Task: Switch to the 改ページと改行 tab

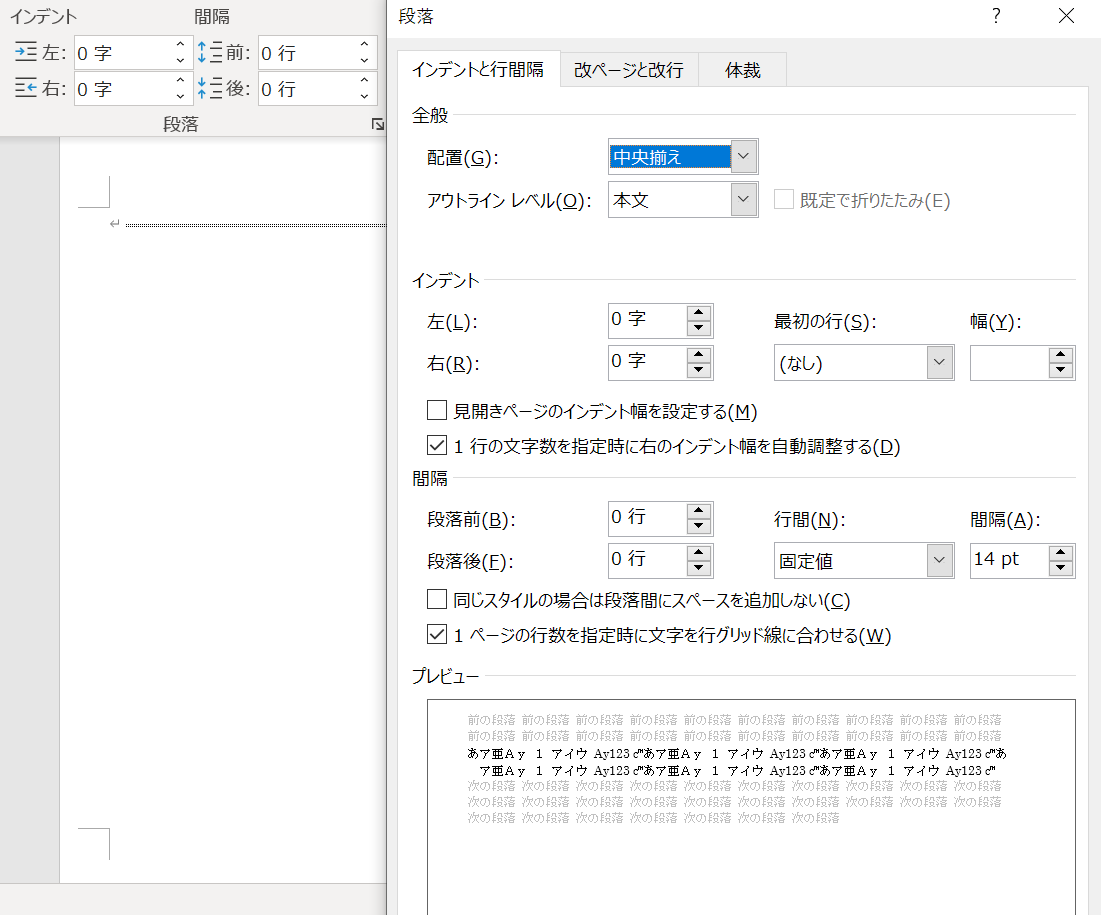Action: [628, 69]
